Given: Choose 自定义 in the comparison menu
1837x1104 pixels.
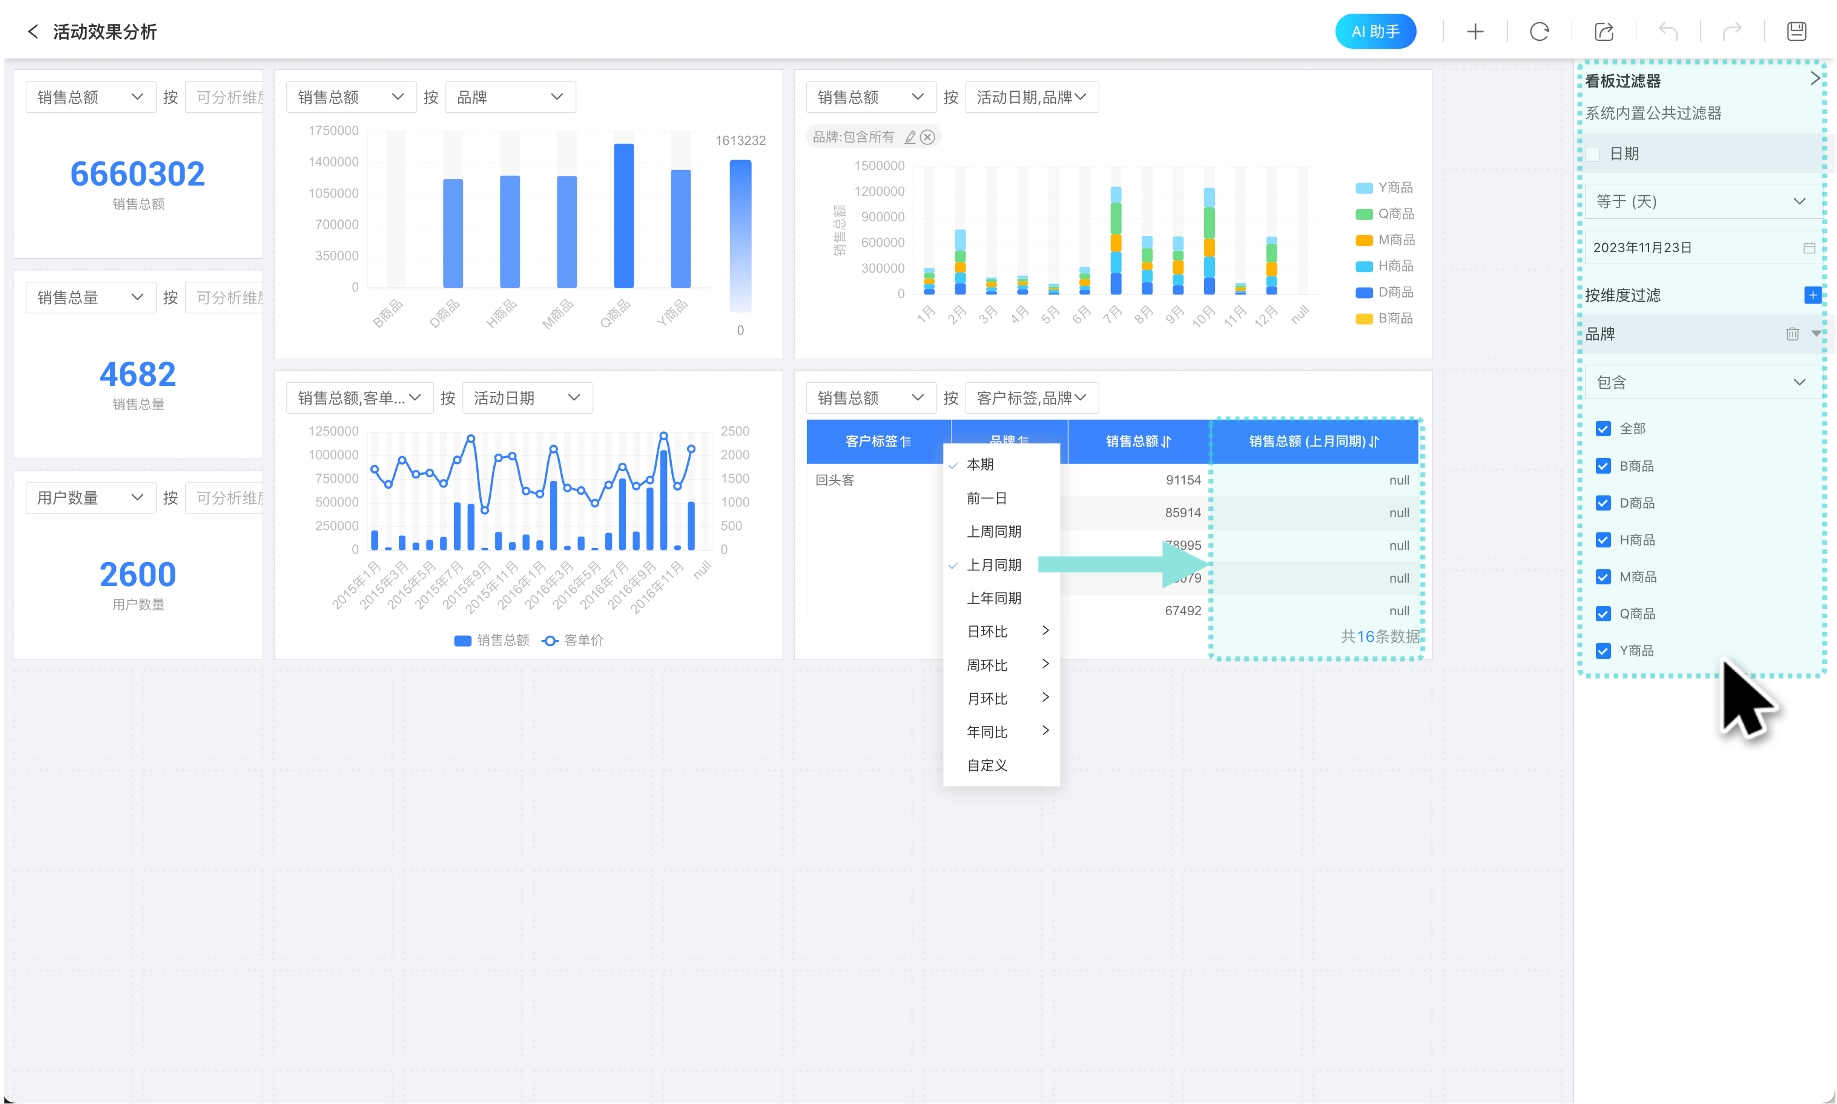Looking at the screenshot, I should coord(987,765).
